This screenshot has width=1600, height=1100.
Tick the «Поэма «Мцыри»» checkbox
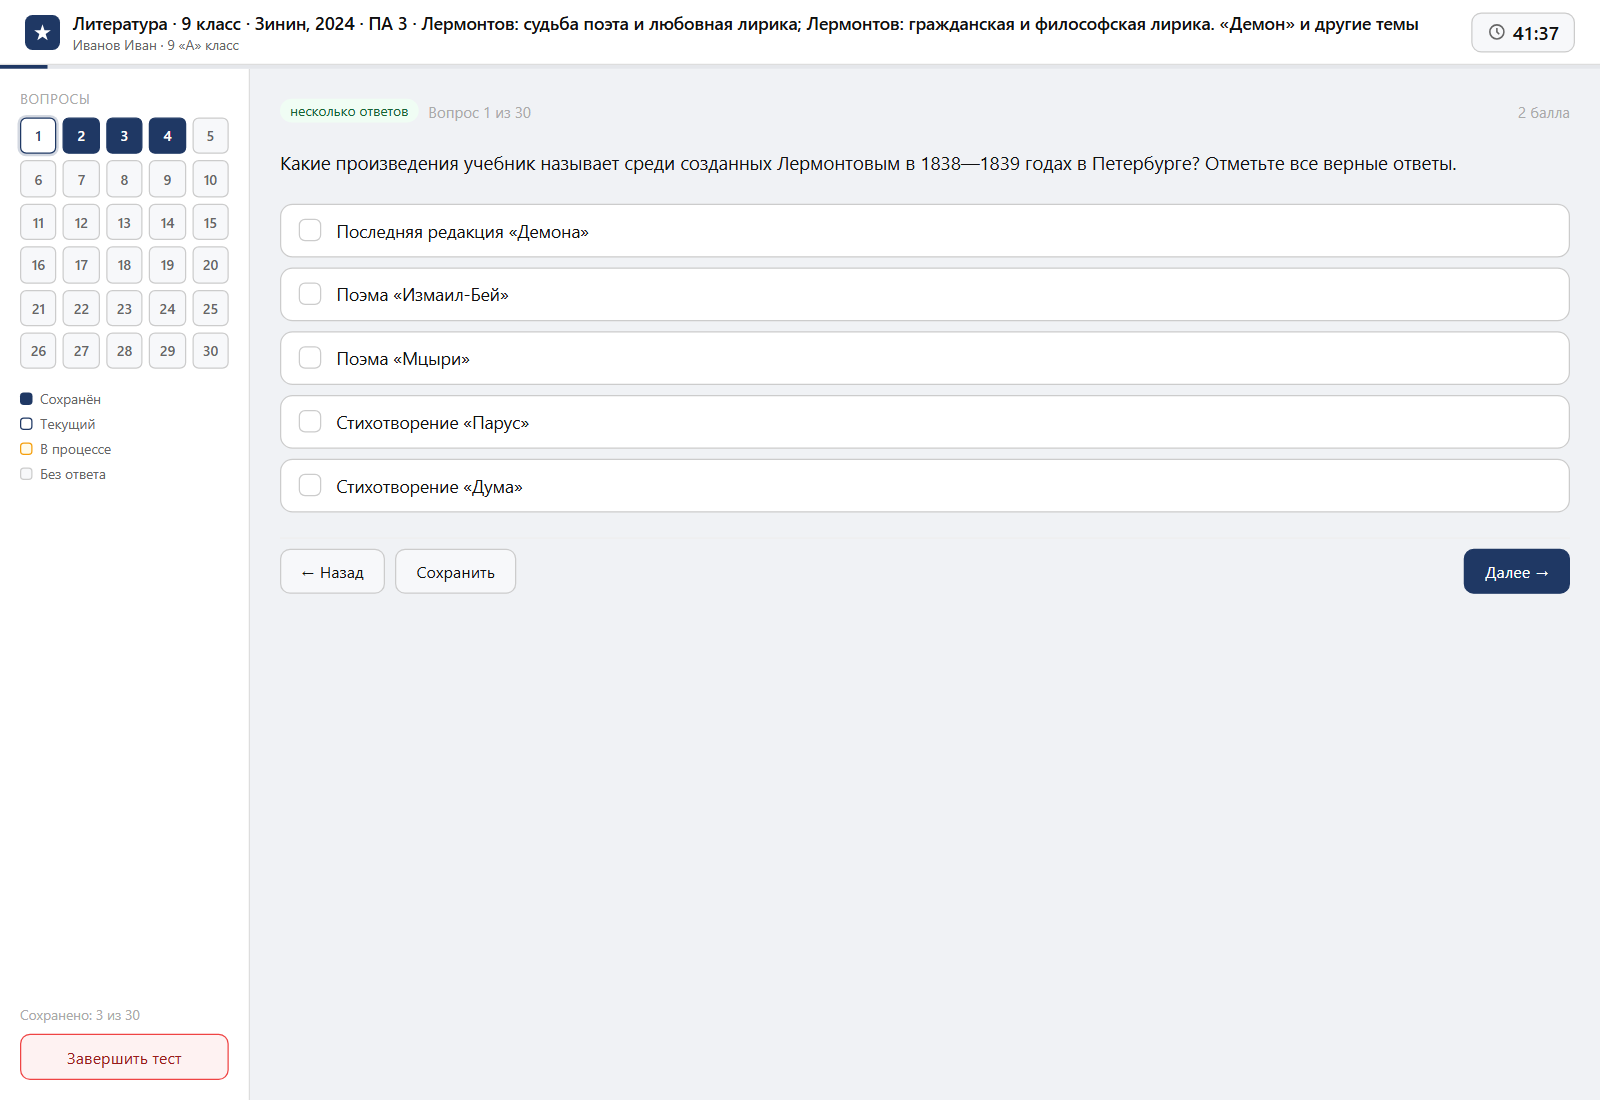(310, 358)
